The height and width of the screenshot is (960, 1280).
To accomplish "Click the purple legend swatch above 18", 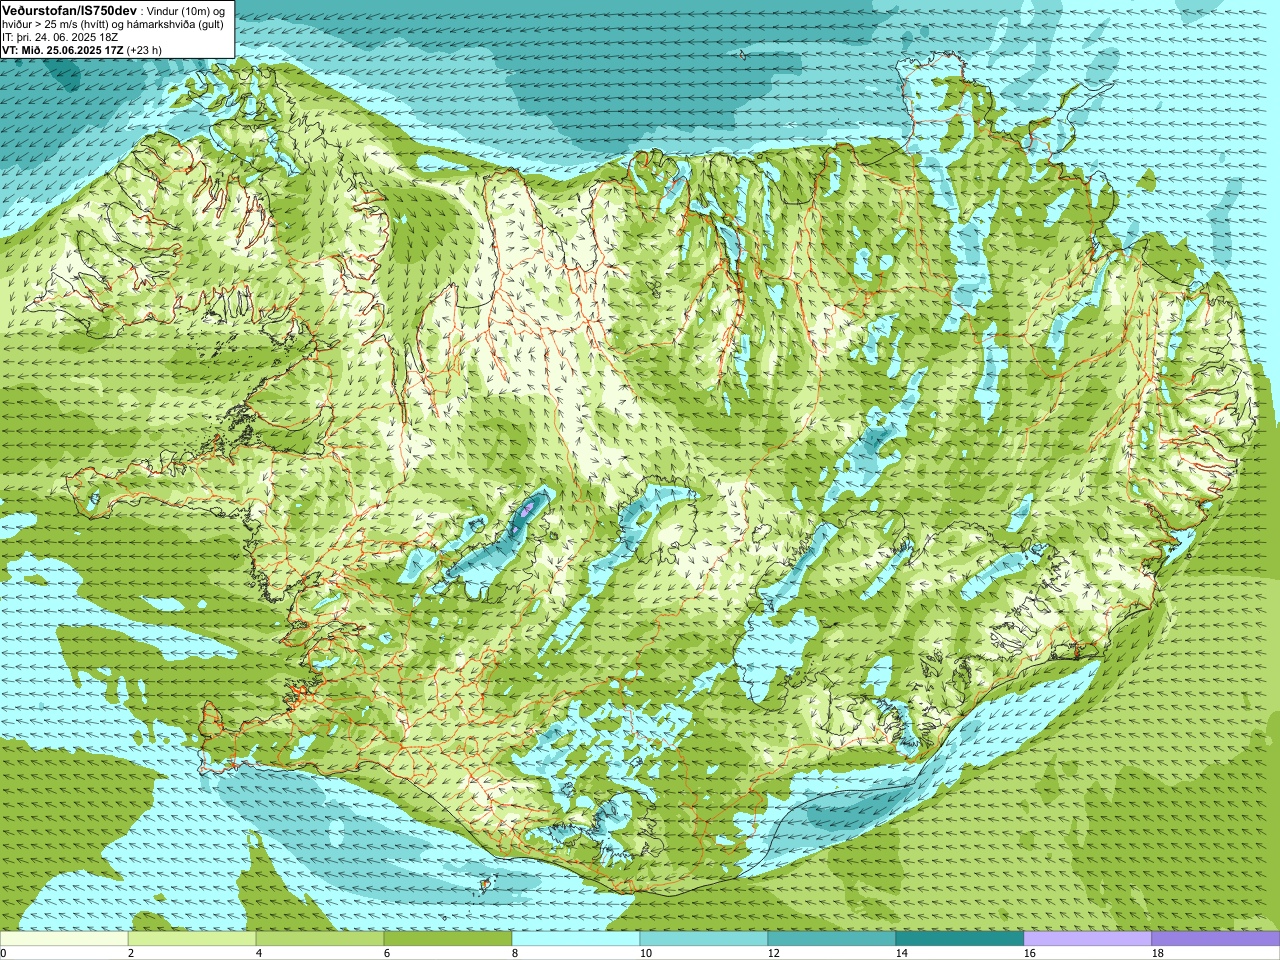I will pos(1216,939).
